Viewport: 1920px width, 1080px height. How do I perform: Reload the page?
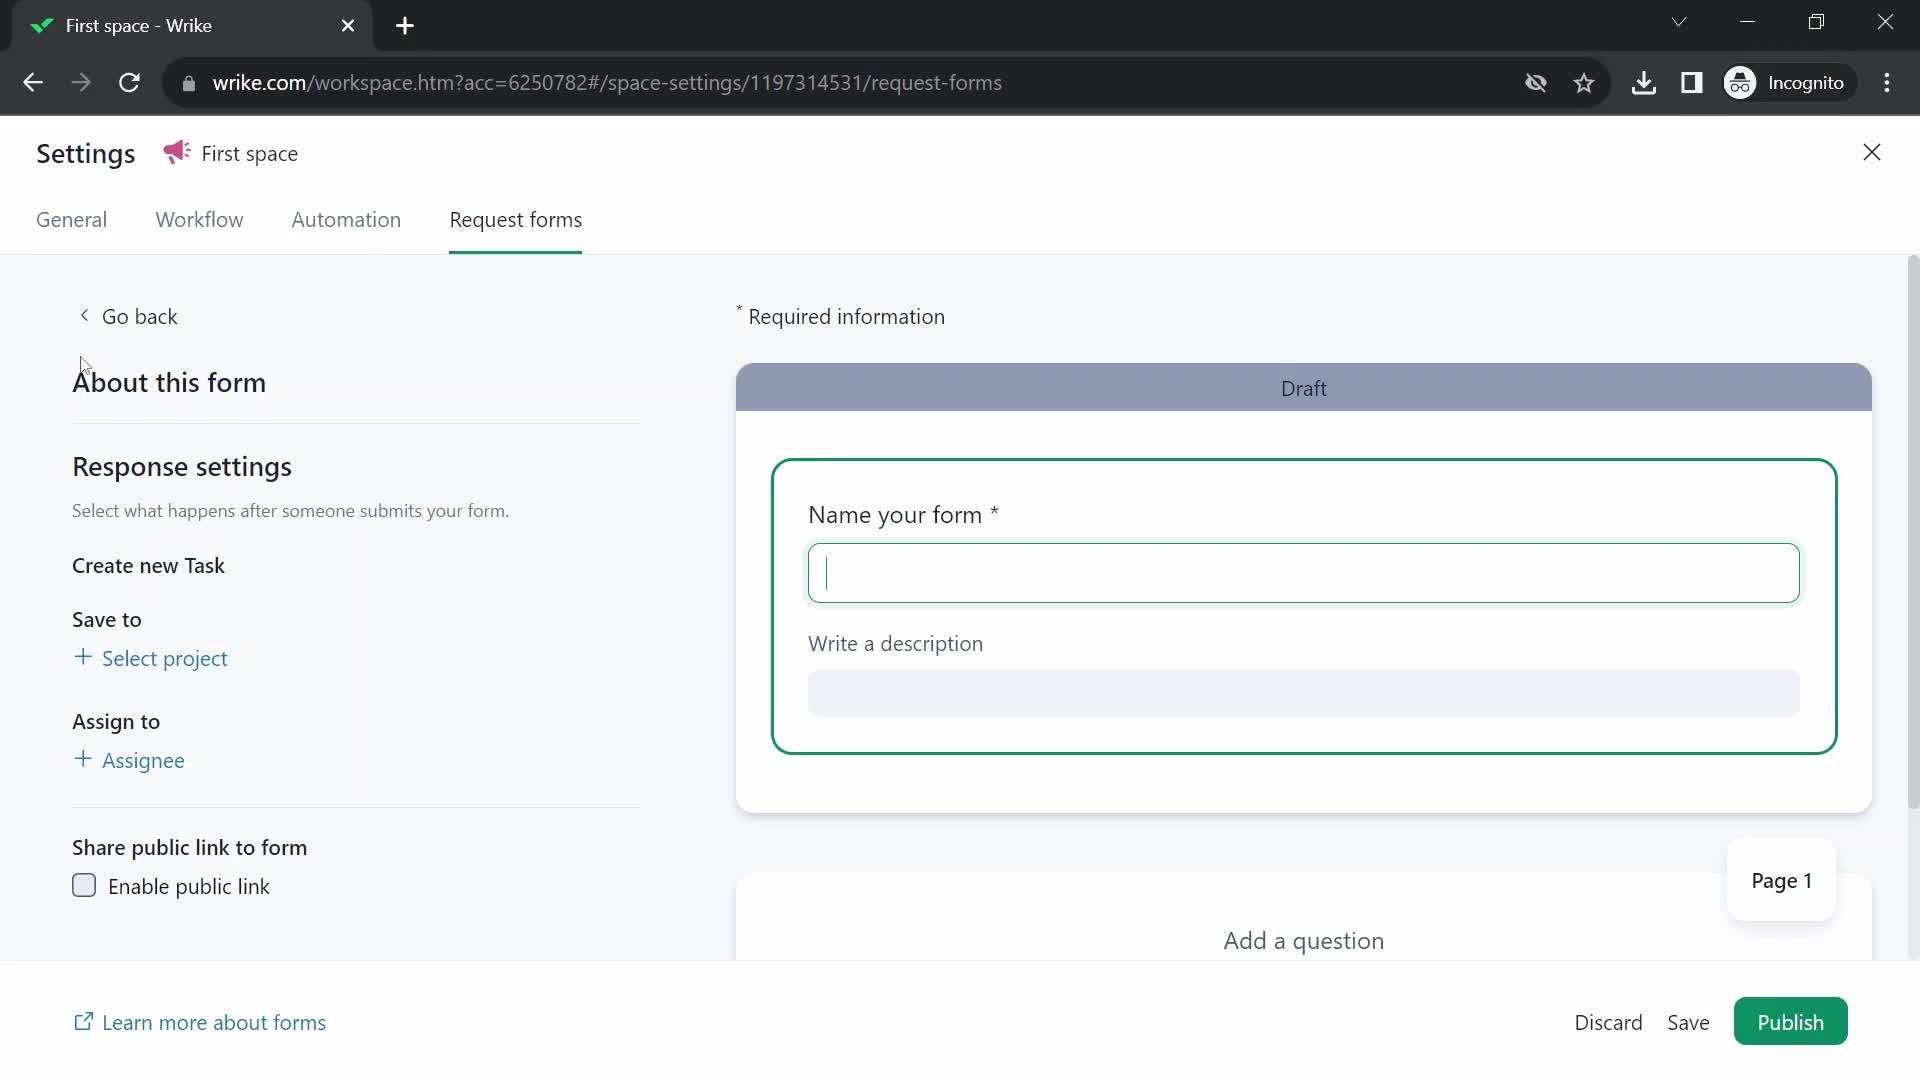(x=129, y=83)
